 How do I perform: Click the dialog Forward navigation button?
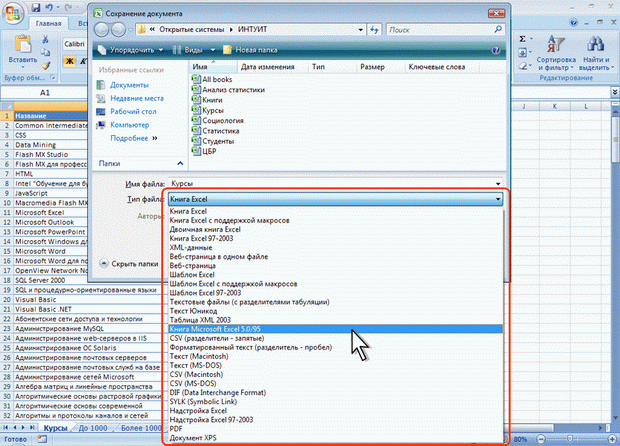118,30
